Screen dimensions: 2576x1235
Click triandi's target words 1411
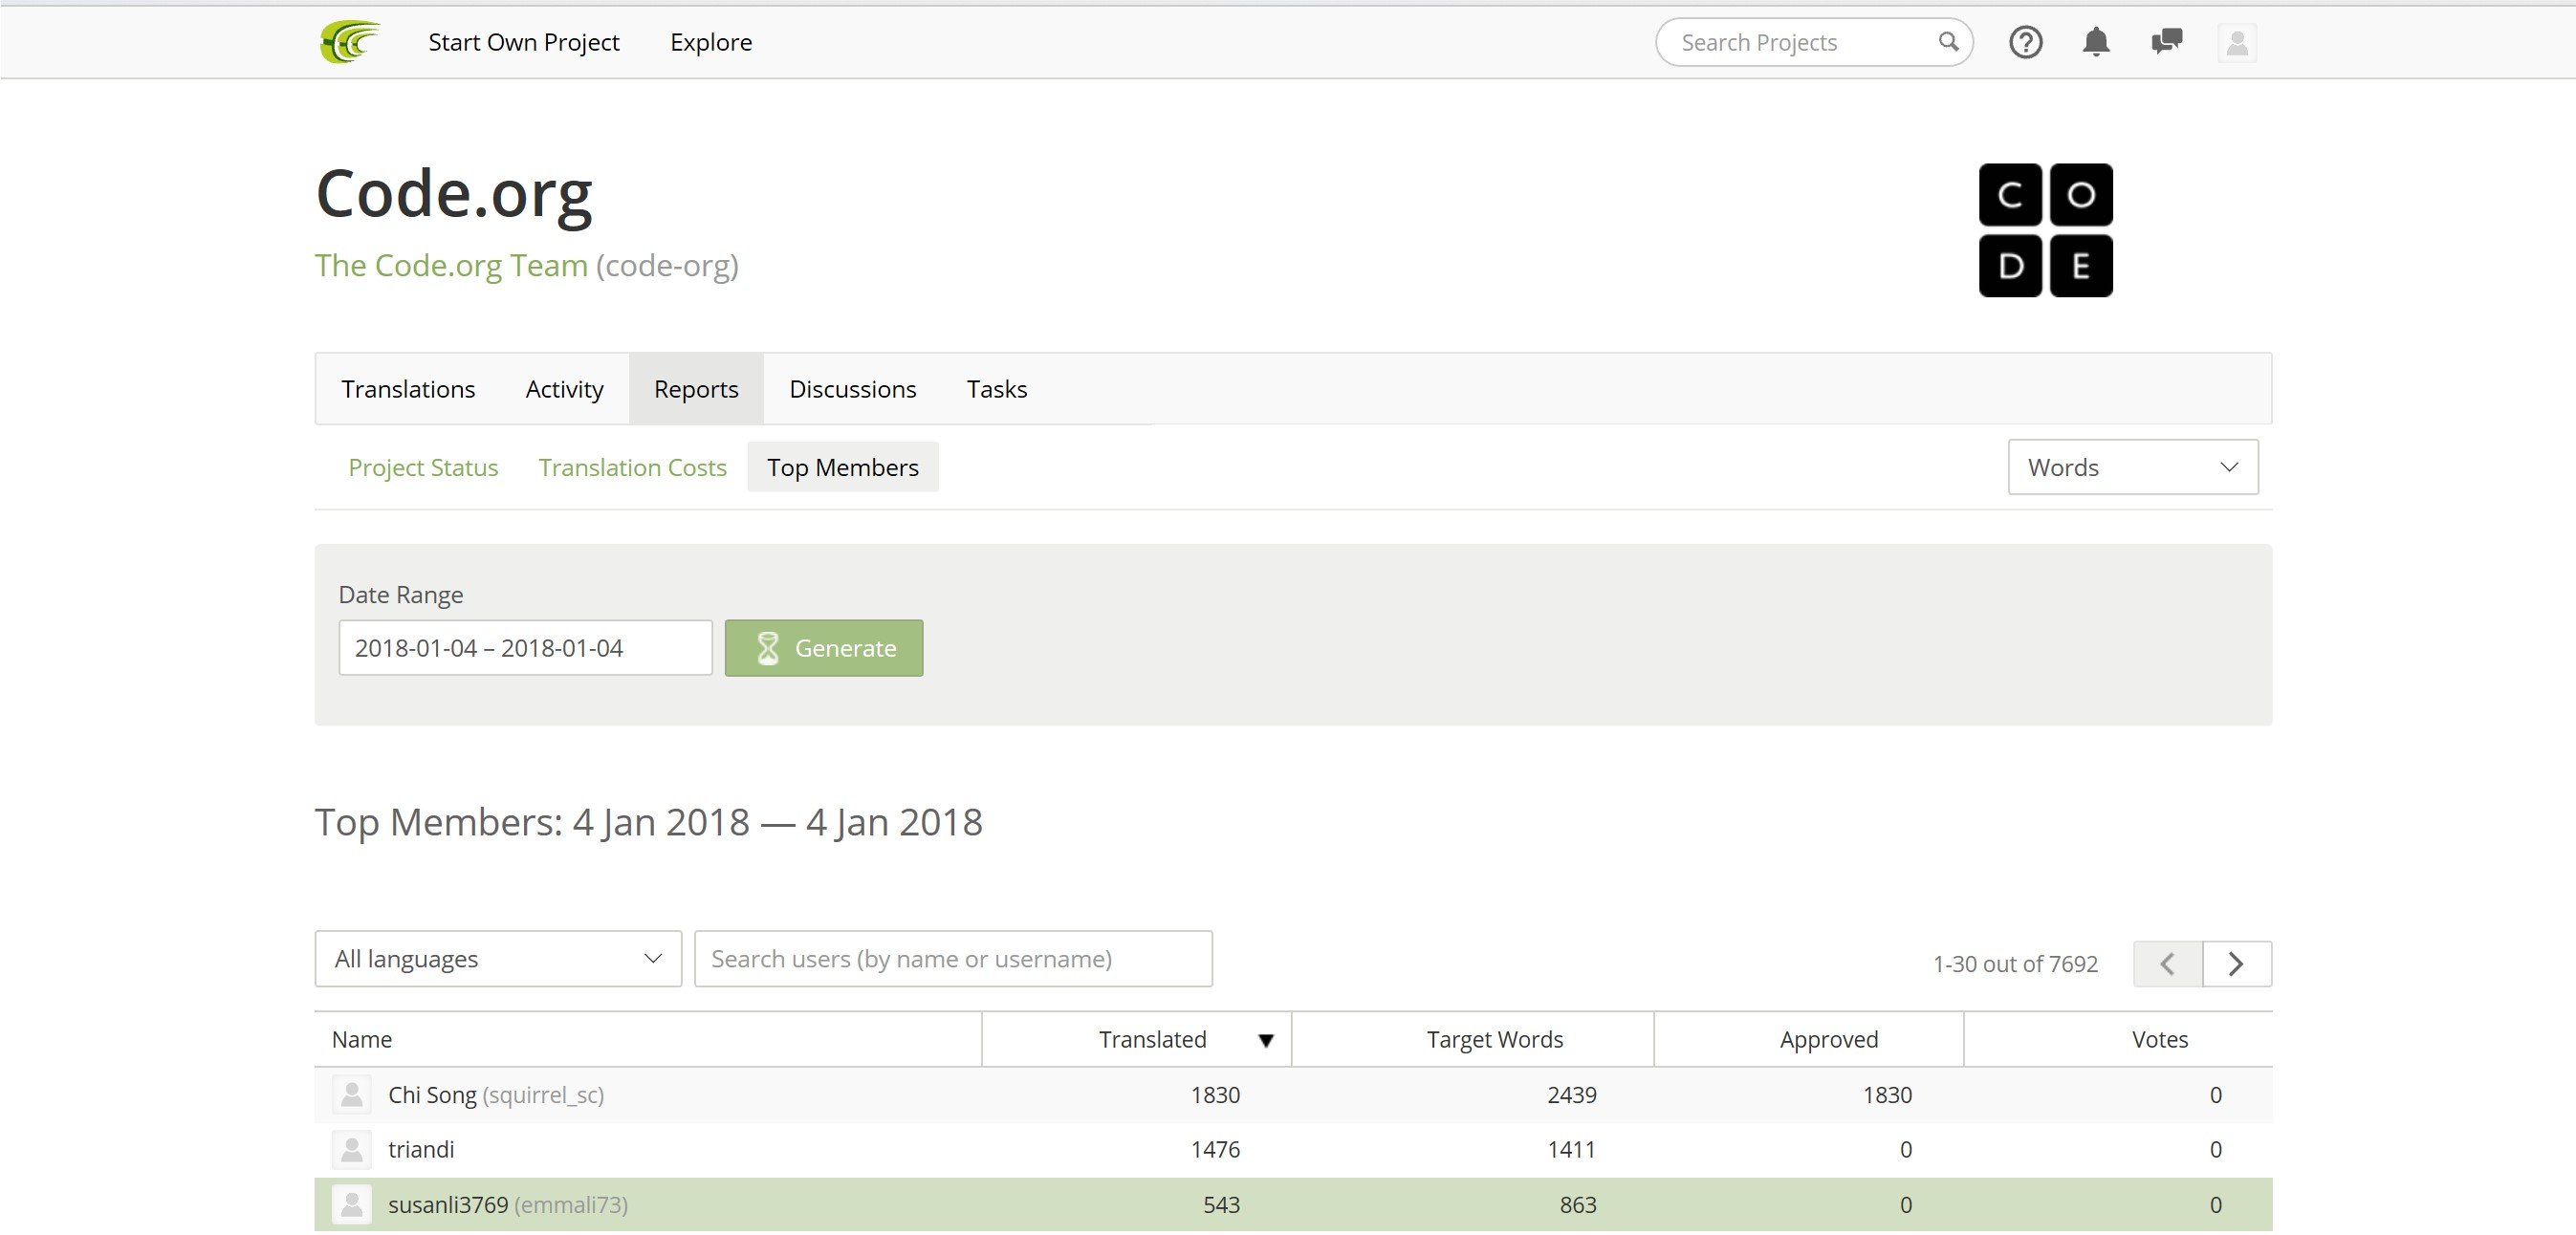pyautogui.click(x=1571, y=1149)
